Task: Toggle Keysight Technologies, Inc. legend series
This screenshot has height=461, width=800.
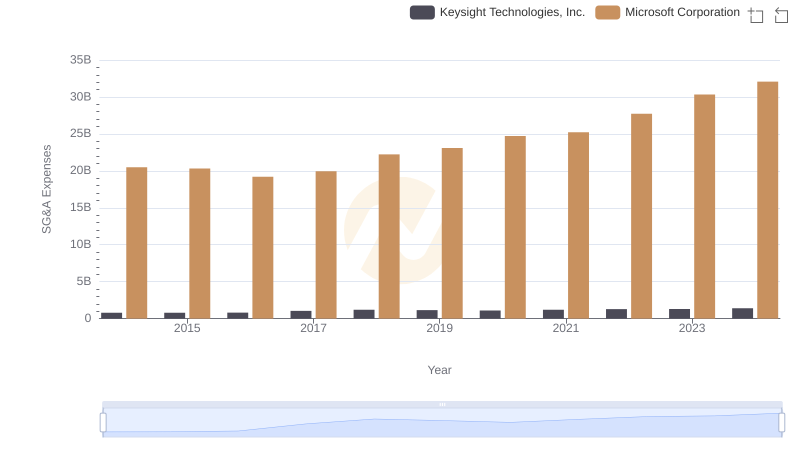Action: tap(497, 12)
